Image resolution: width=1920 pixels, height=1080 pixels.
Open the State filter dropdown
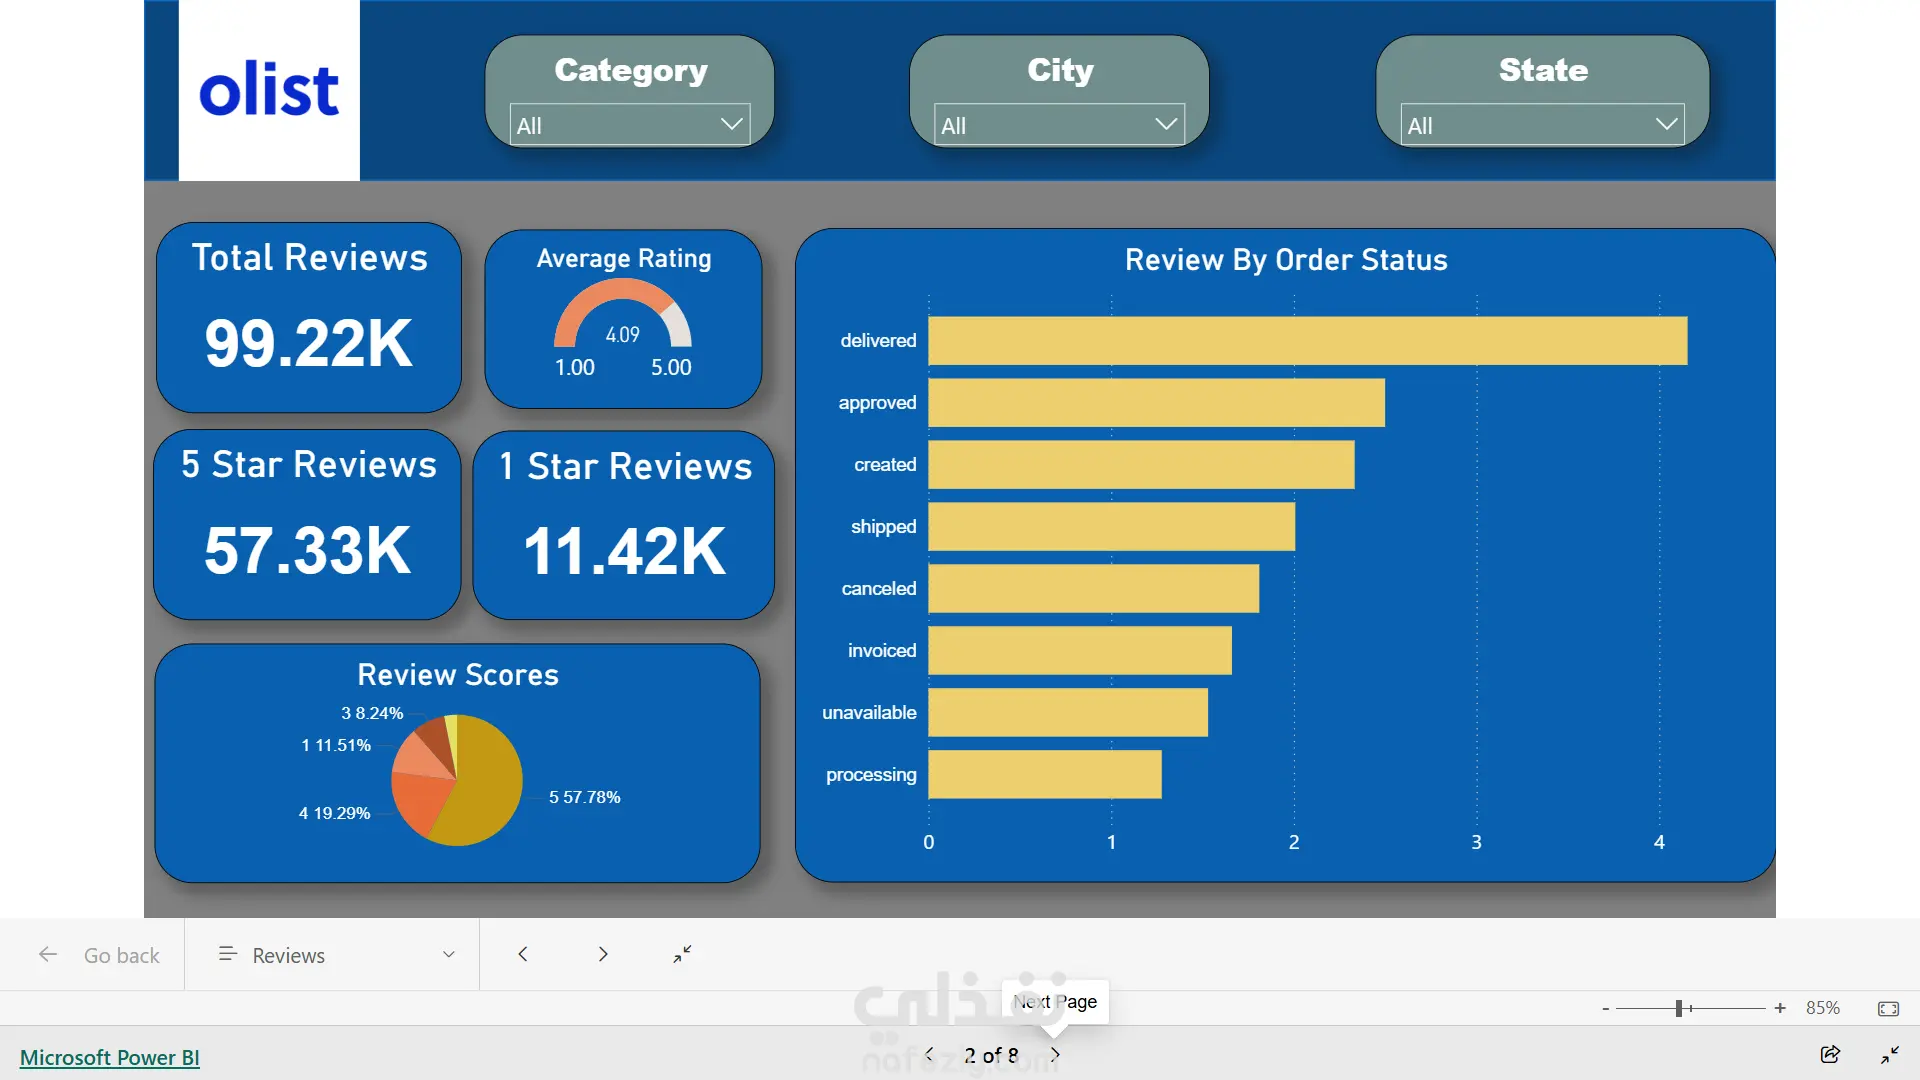[1542, 125]
